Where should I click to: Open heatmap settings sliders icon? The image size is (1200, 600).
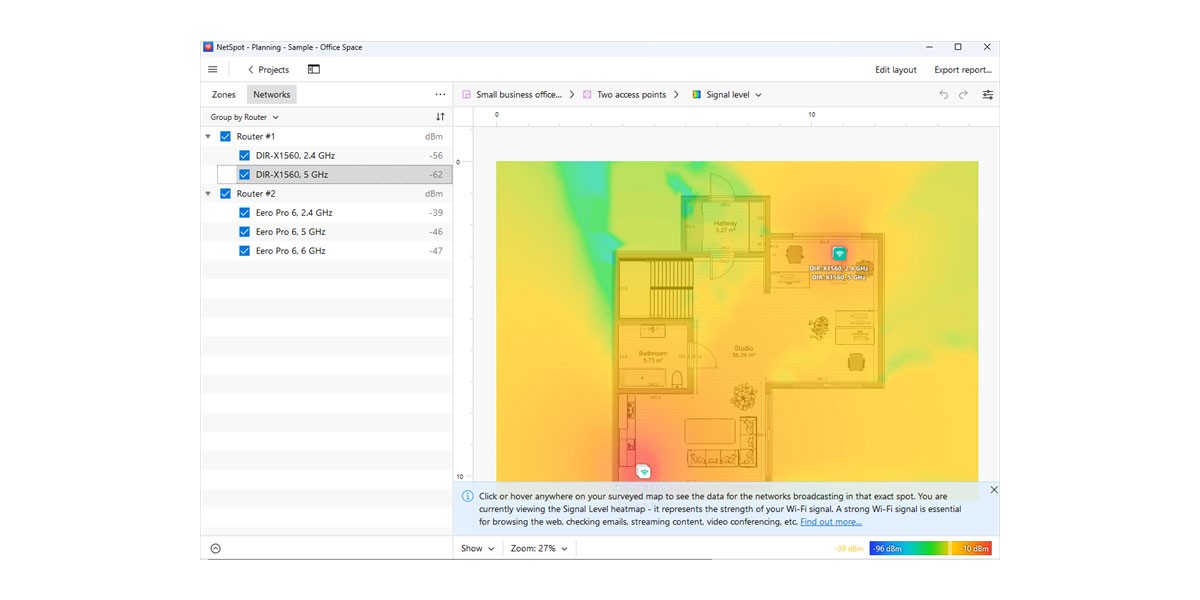[x=988, y=95]
